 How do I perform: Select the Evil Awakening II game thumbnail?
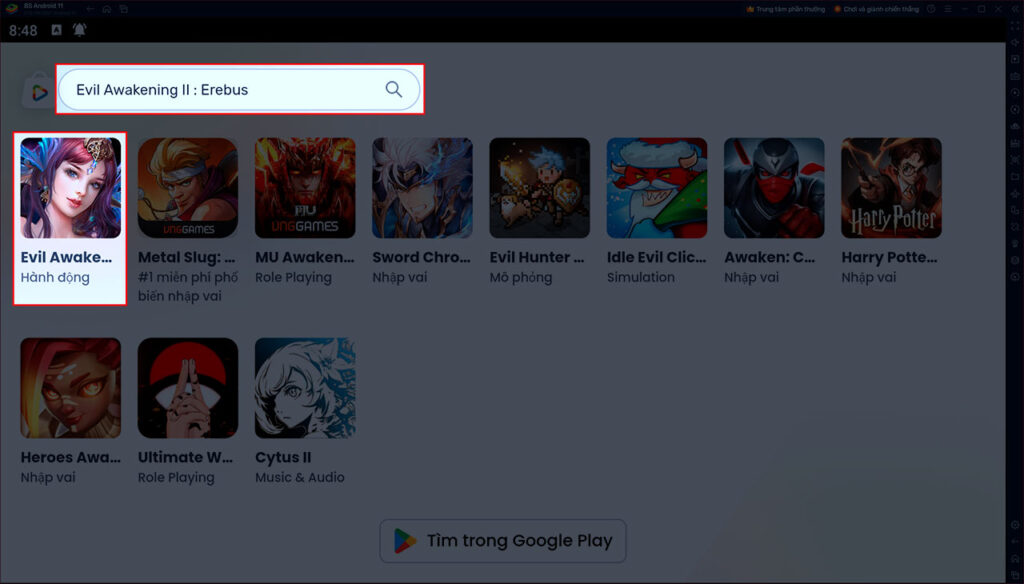[x=69, y=187]
